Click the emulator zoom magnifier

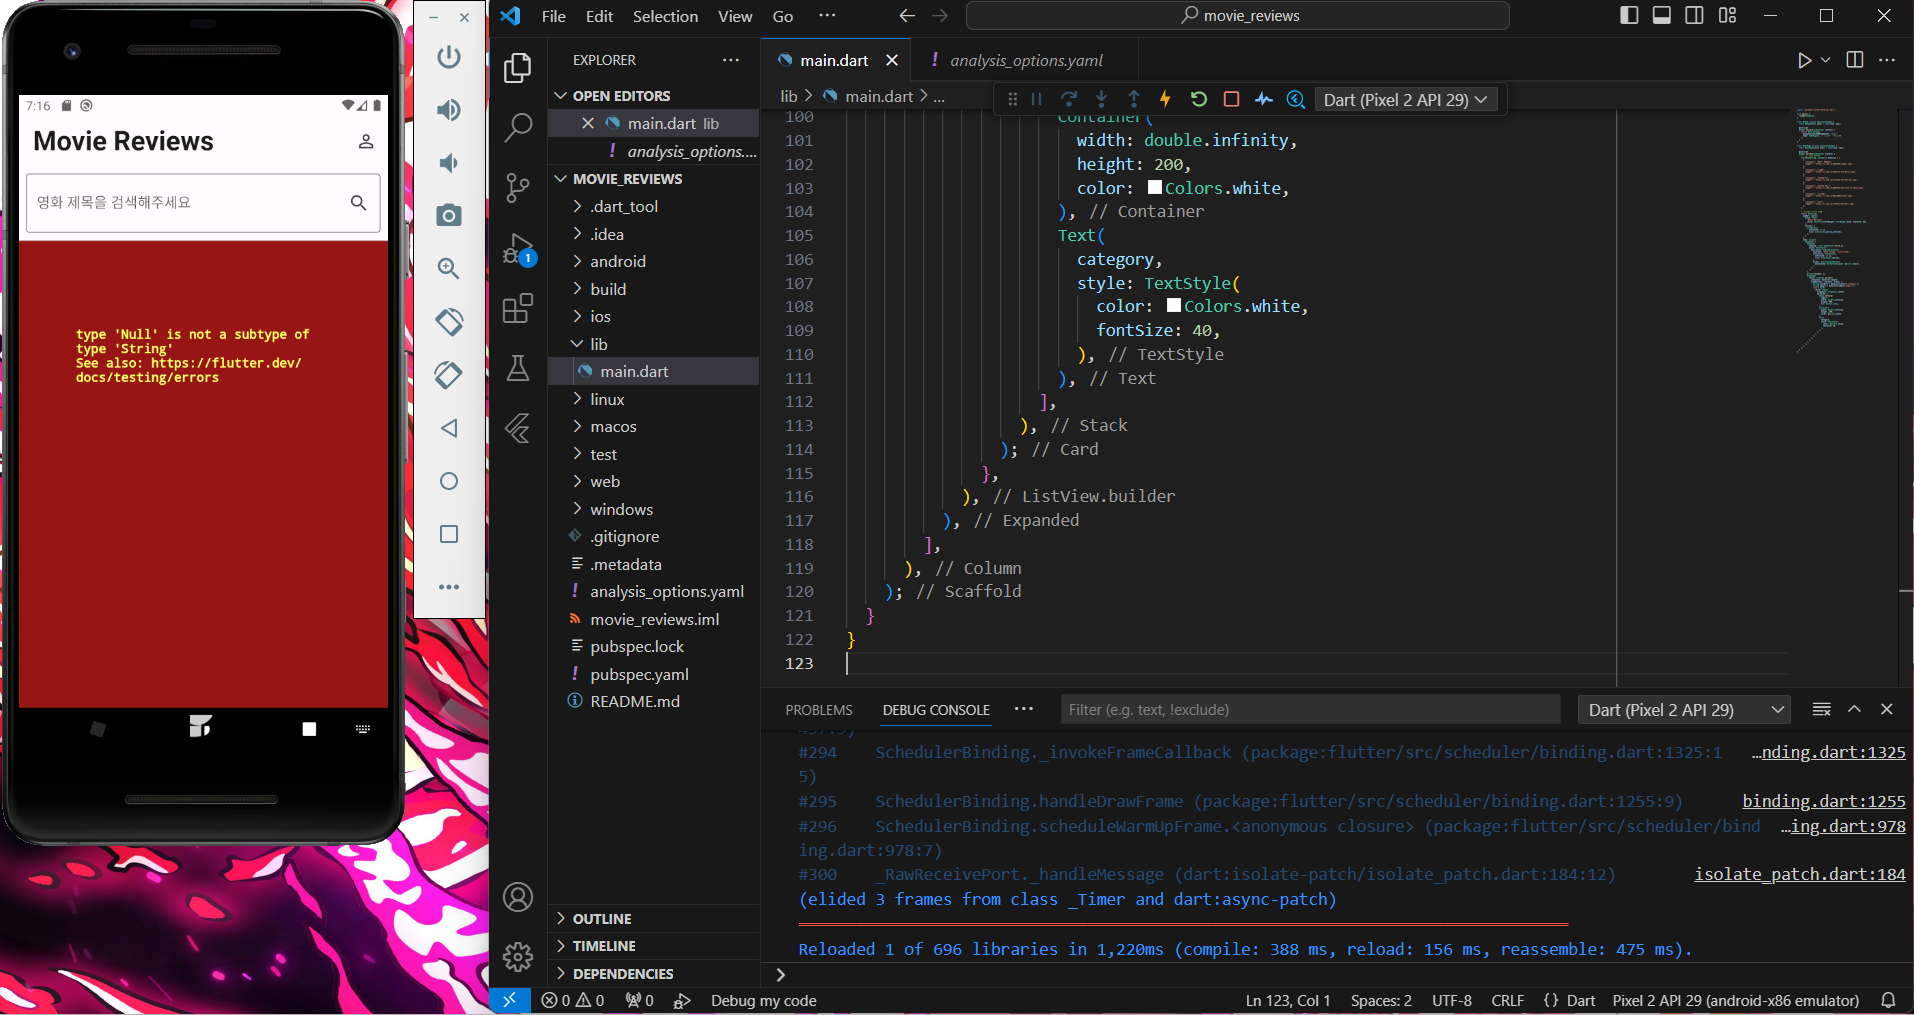point(449,268)
